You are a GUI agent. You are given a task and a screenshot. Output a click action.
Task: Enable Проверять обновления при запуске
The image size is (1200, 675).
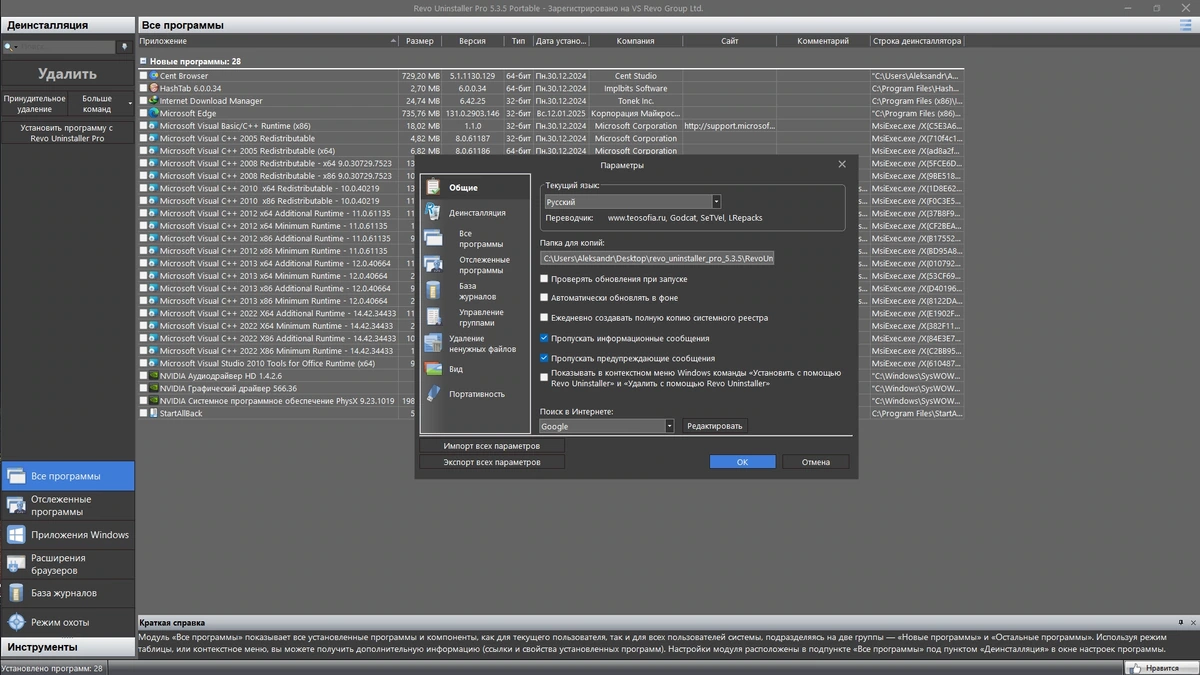tap(544, 279)
